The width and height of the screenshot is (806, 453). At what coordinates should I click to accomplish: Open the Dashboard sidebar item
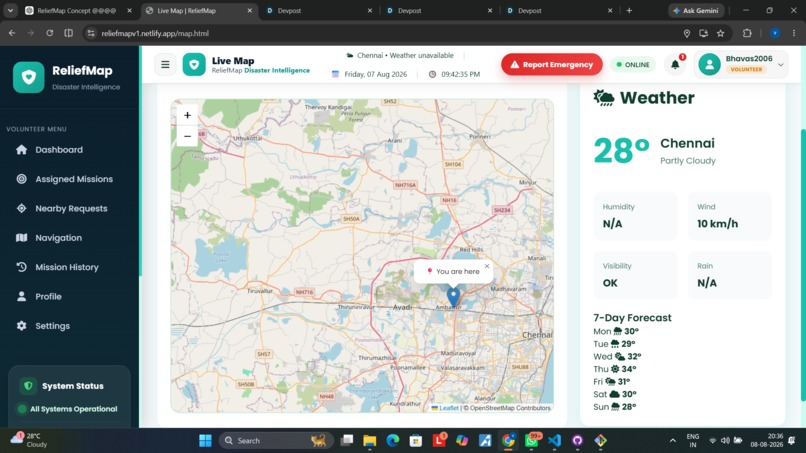[69, 150]
